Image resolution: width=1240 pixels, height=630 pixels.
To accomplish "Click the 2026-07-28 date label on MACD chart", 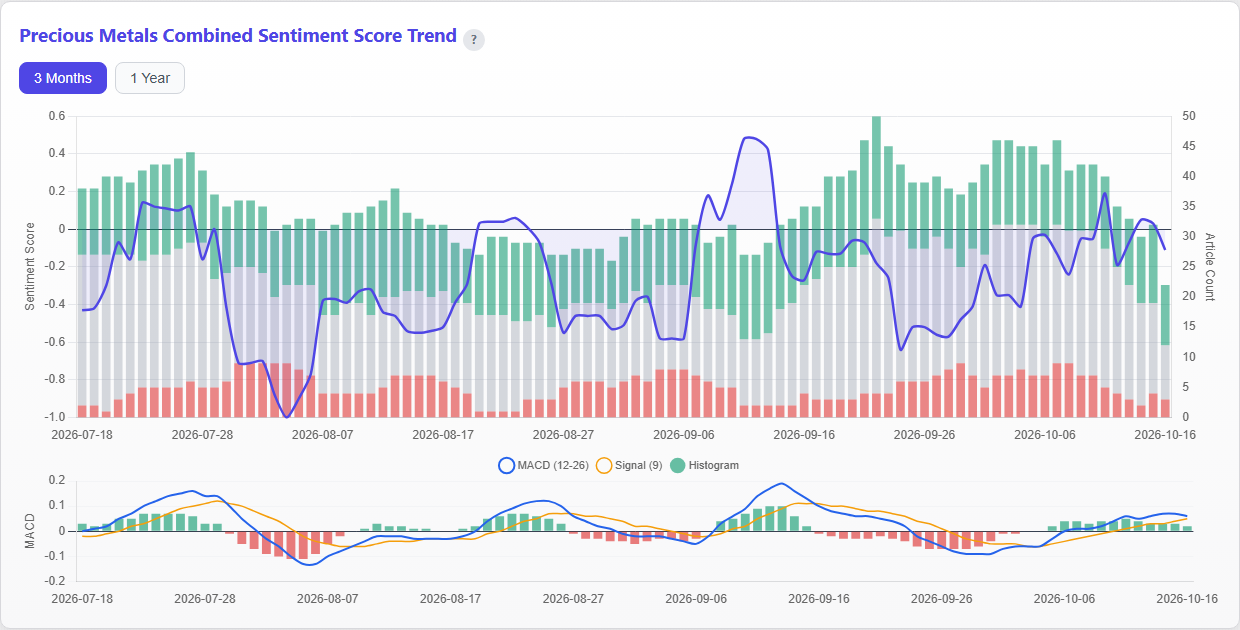I will click(205, 598).
